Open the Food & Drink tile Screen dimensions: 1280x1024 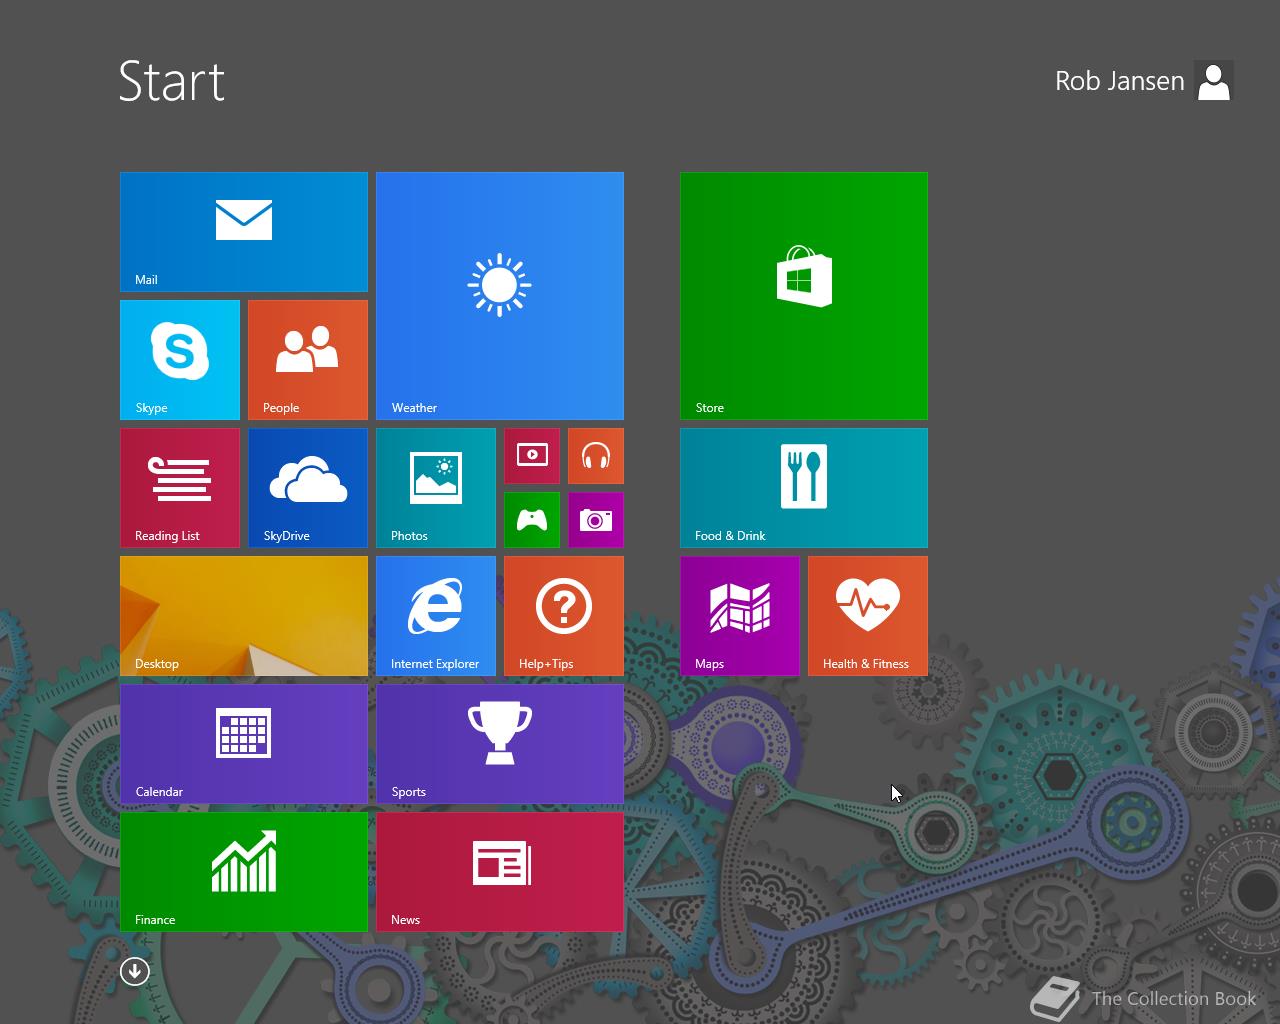point(804,488)
